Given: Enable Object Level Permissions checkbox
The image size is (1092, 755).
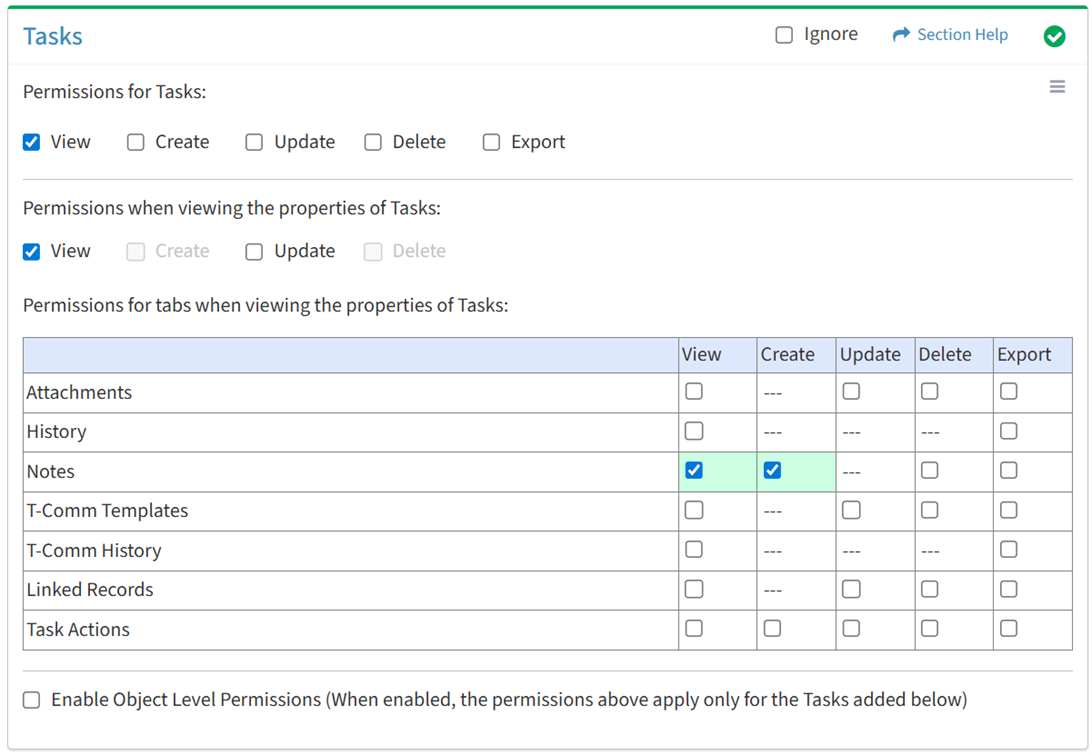Looking at the screenshot, I should (x=32, y=700).
